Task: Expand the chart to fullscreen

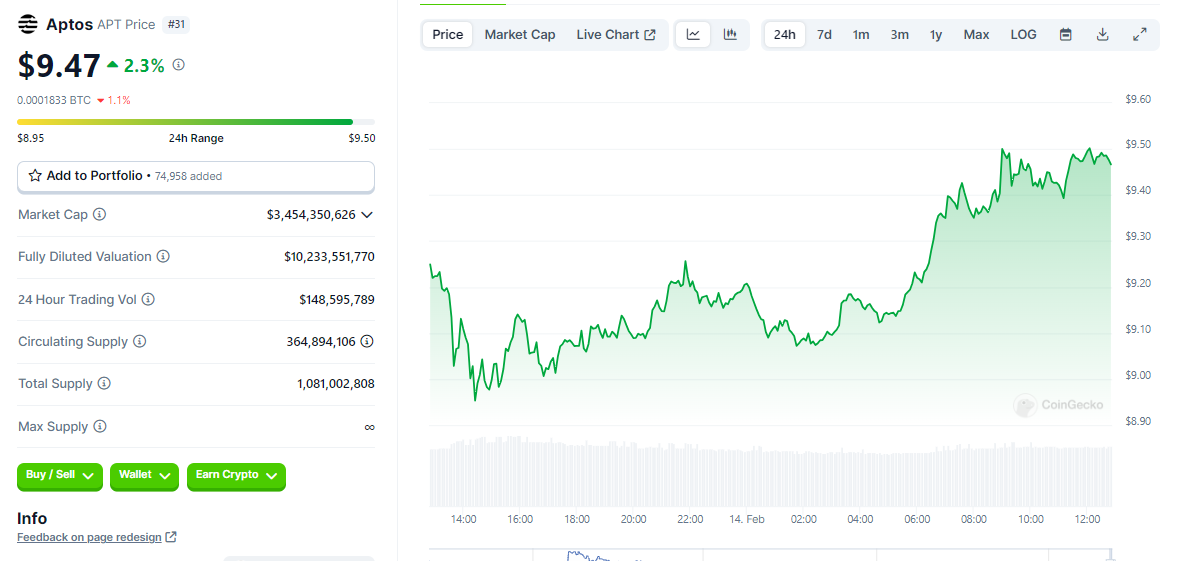Action: point(1139,35)
